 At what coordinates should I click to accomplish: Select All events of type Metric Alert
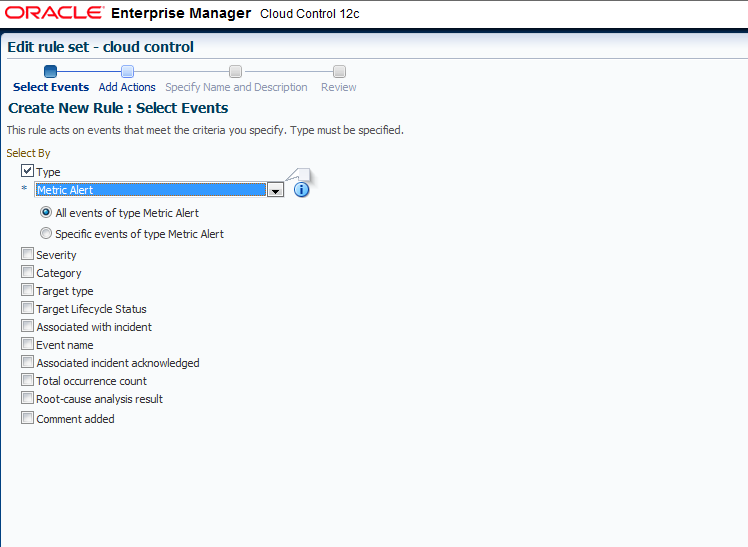coord(46,212)
